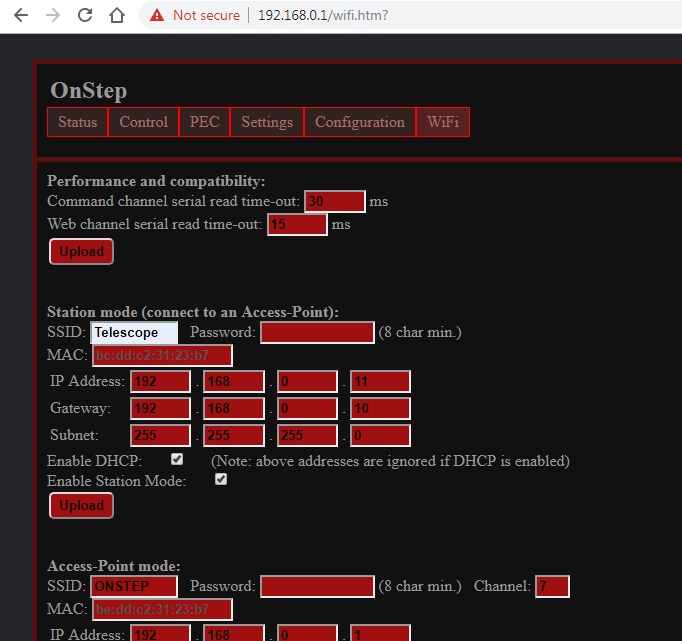
Task: Edit Access-Point IP Address first octet 192
Action: (160, 633)
